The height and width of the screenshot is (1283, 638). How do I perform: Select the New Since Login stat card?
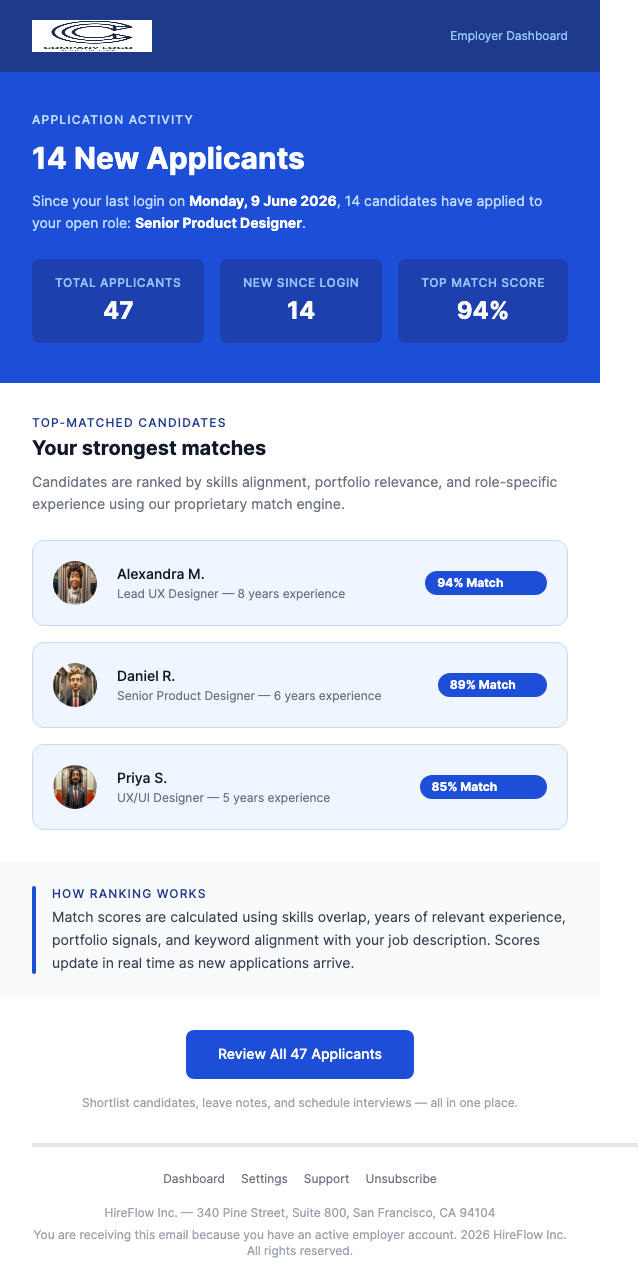click(x=300, y=301)
